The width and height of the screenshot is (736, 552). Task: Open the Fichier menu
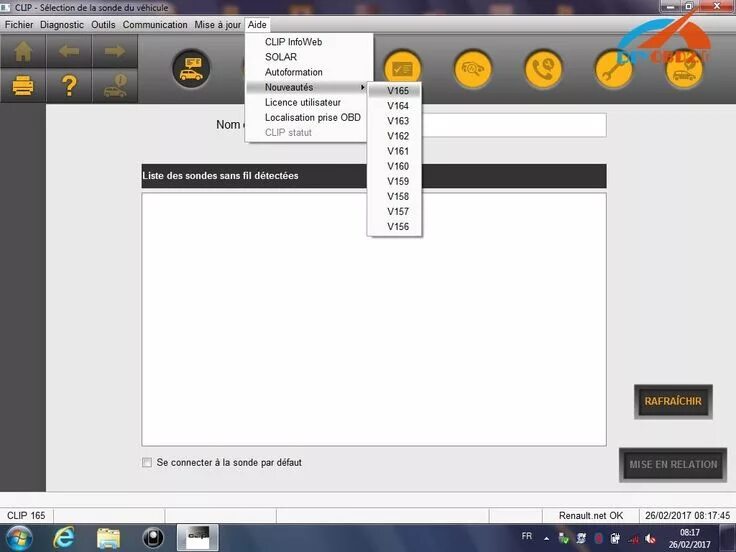click(x=19, y=25)
